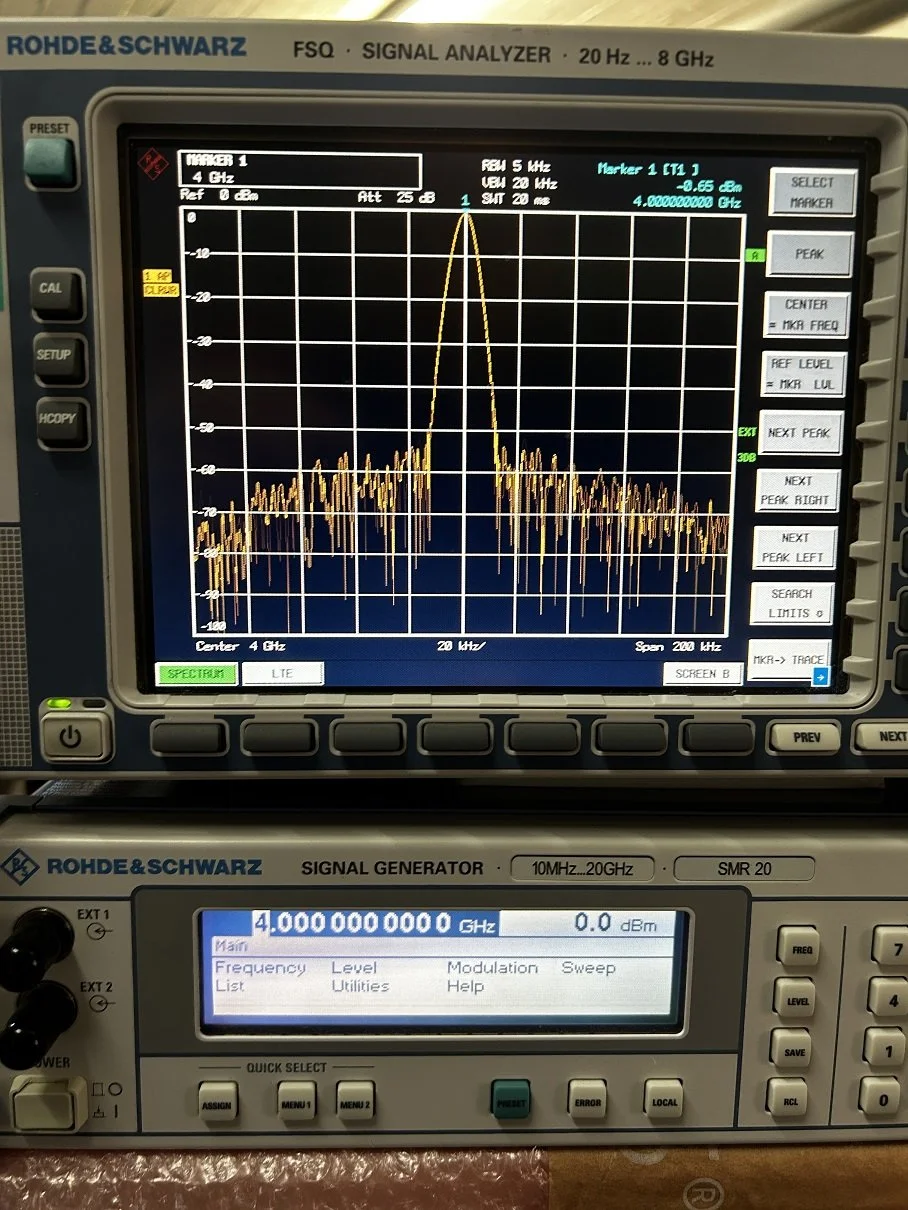Screen dimensions: 908x1210
Task: Tap numeric key 1 on the generator keypad
Action: click(x=884, y=1048)
